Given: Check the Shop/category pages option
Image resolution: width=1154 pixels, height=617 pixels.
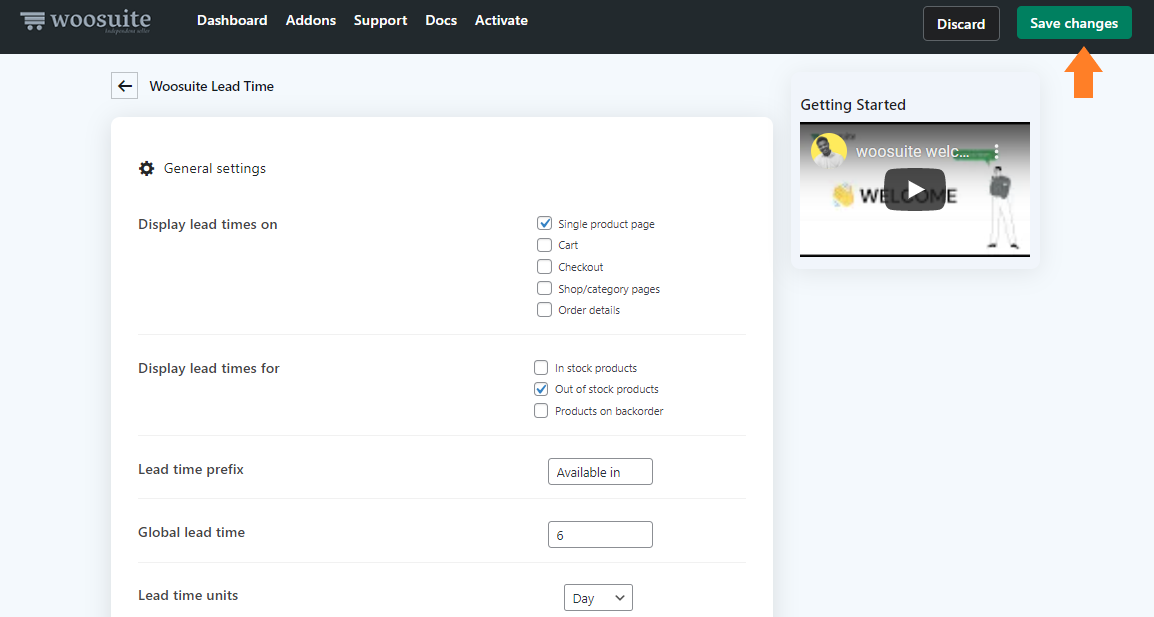Looking at the screenshot, I should point(545,289).
